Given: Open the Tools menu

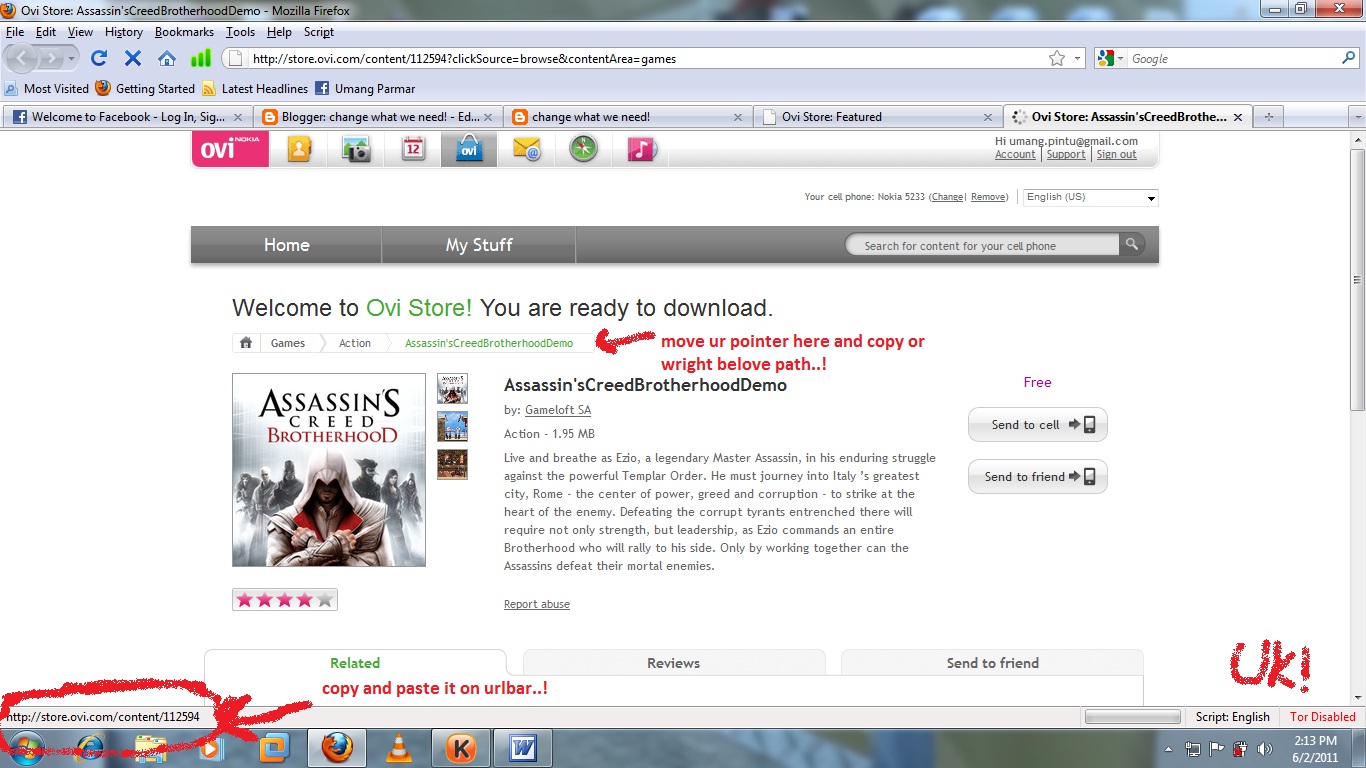Looking at the screenshot, I should tap(240, 32).
